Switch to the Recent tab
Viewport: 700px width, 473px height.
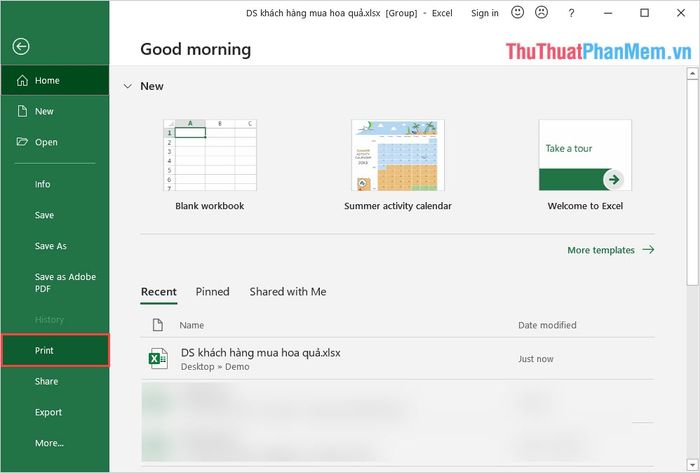[x=158, y=292]
